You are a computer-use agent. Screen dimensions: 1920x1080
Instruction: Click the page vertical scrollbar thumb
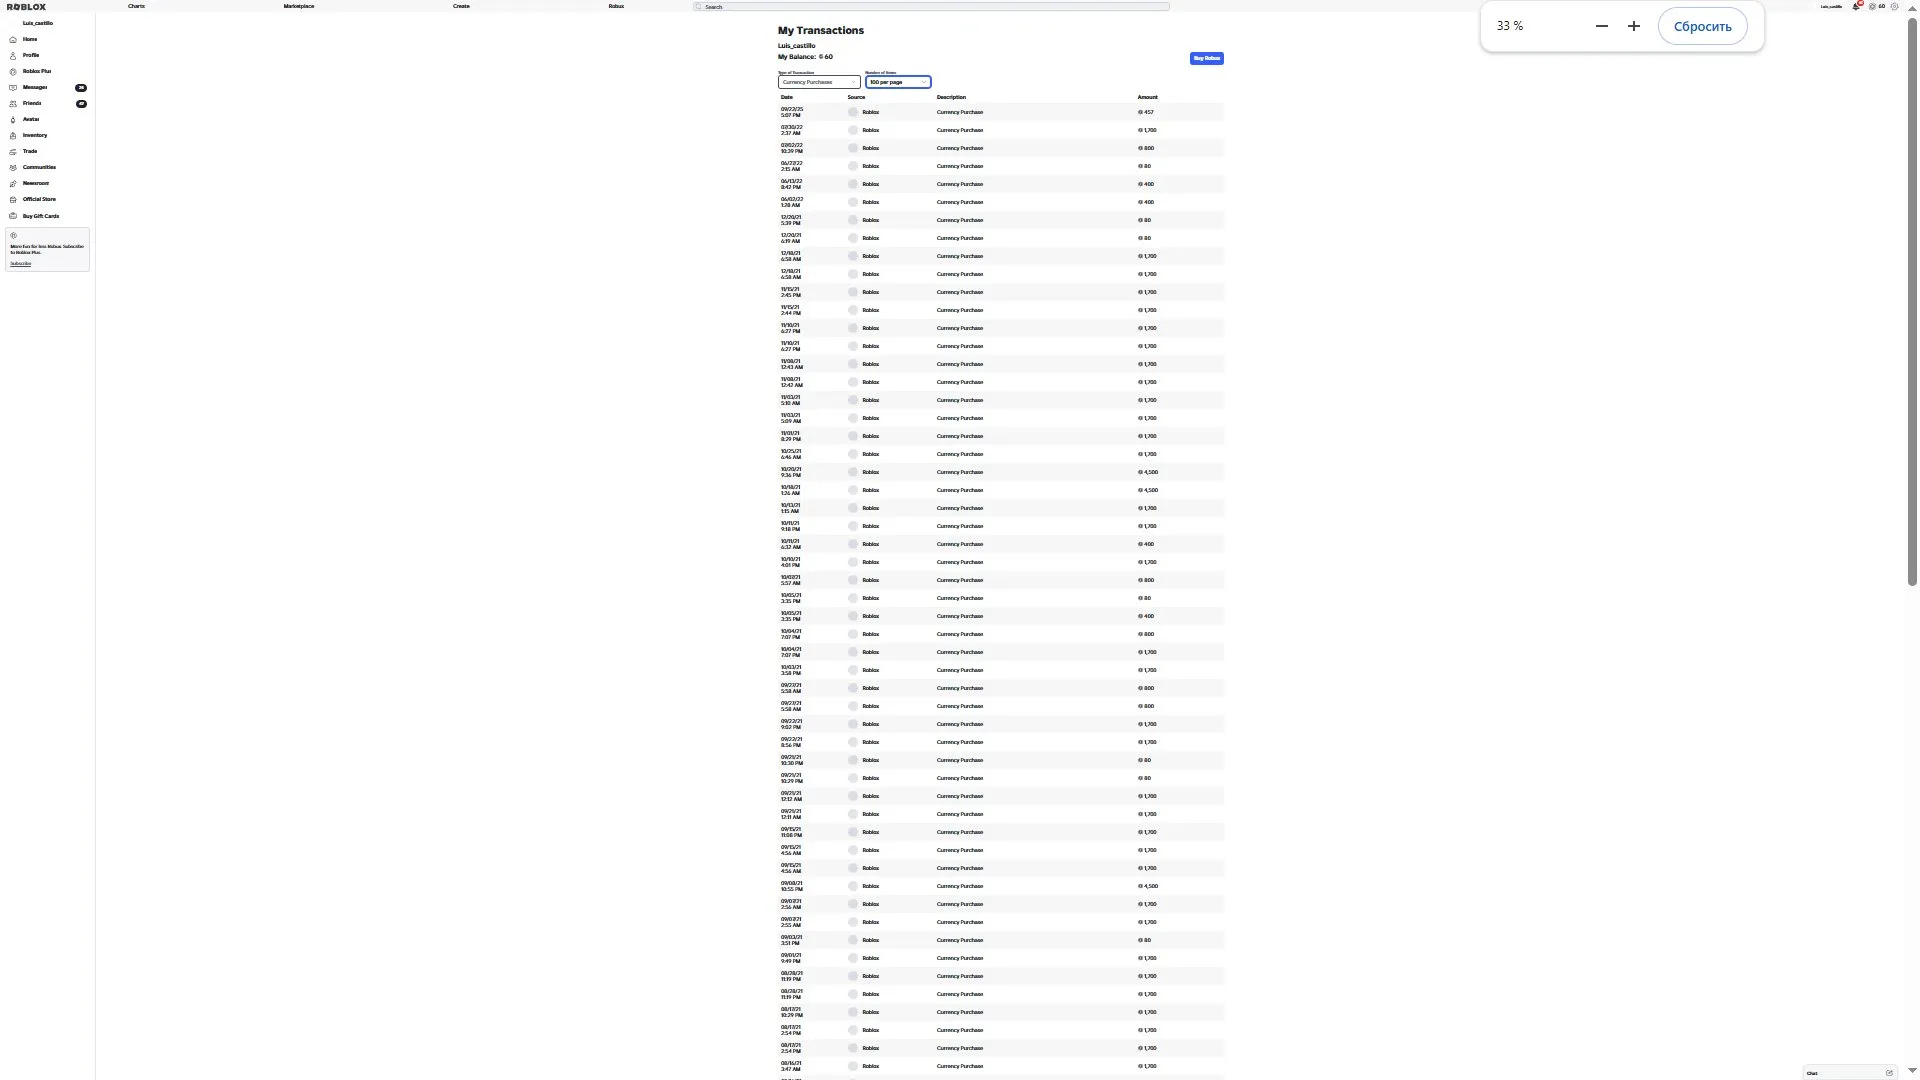click(1912, 300)
